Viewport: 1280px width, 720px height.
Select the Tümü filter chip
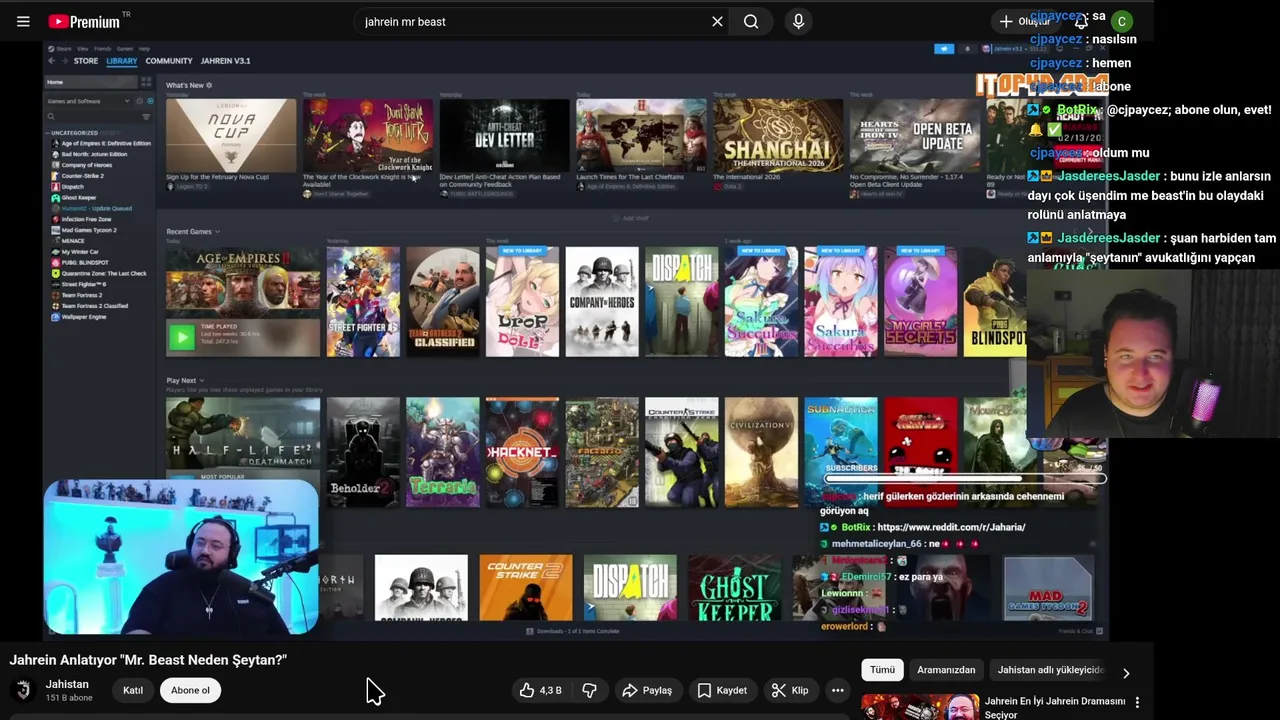click(x=882, y=670)
